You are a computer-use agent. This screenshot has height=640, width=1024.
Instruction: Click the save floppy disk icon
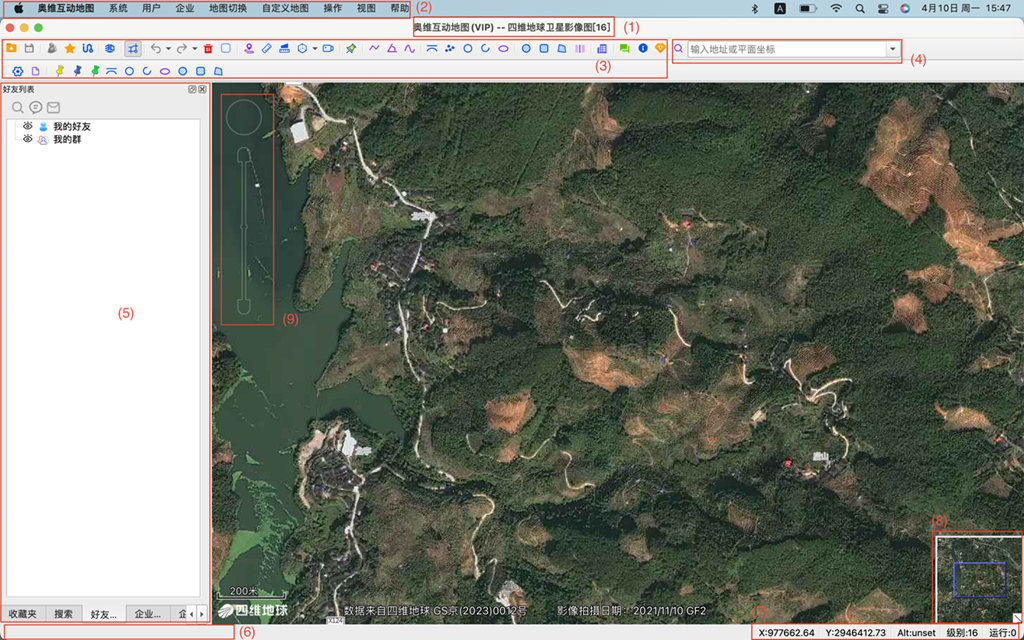[29, 48]
